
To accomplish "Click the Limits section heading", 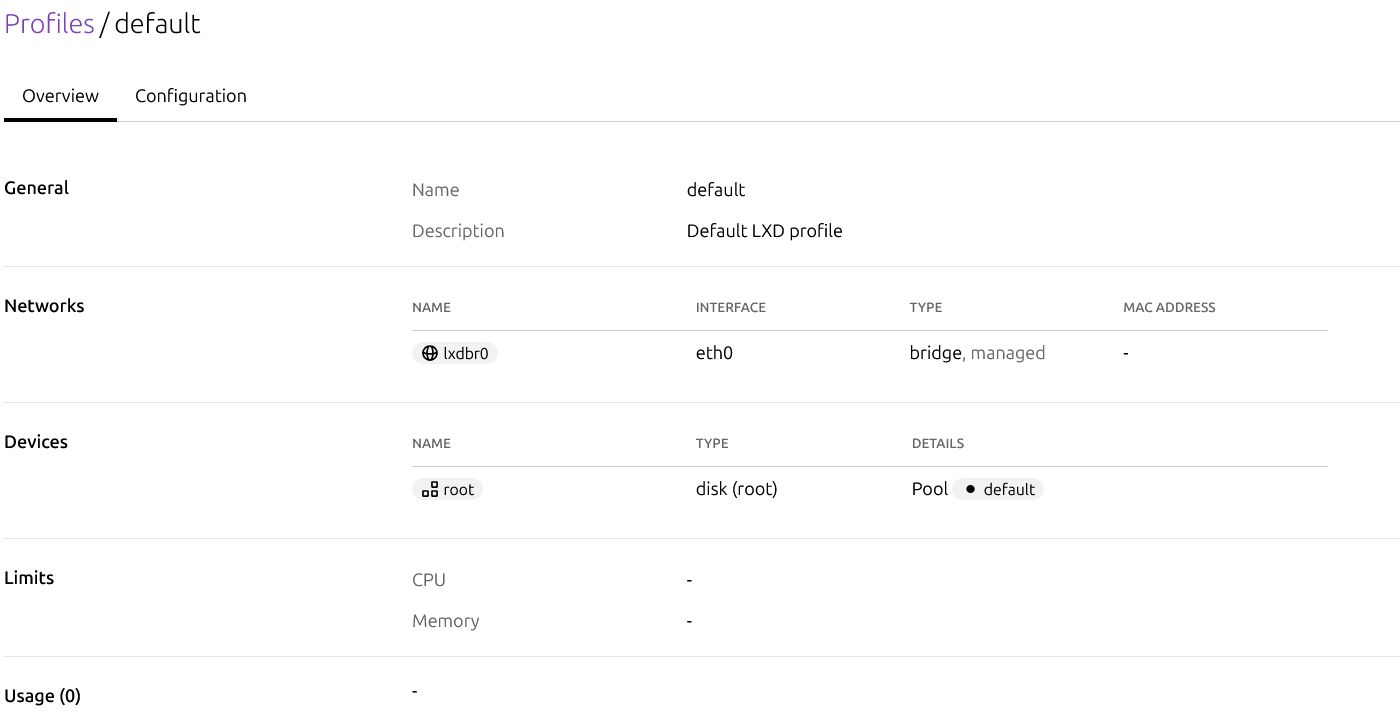I will point(29,578).
